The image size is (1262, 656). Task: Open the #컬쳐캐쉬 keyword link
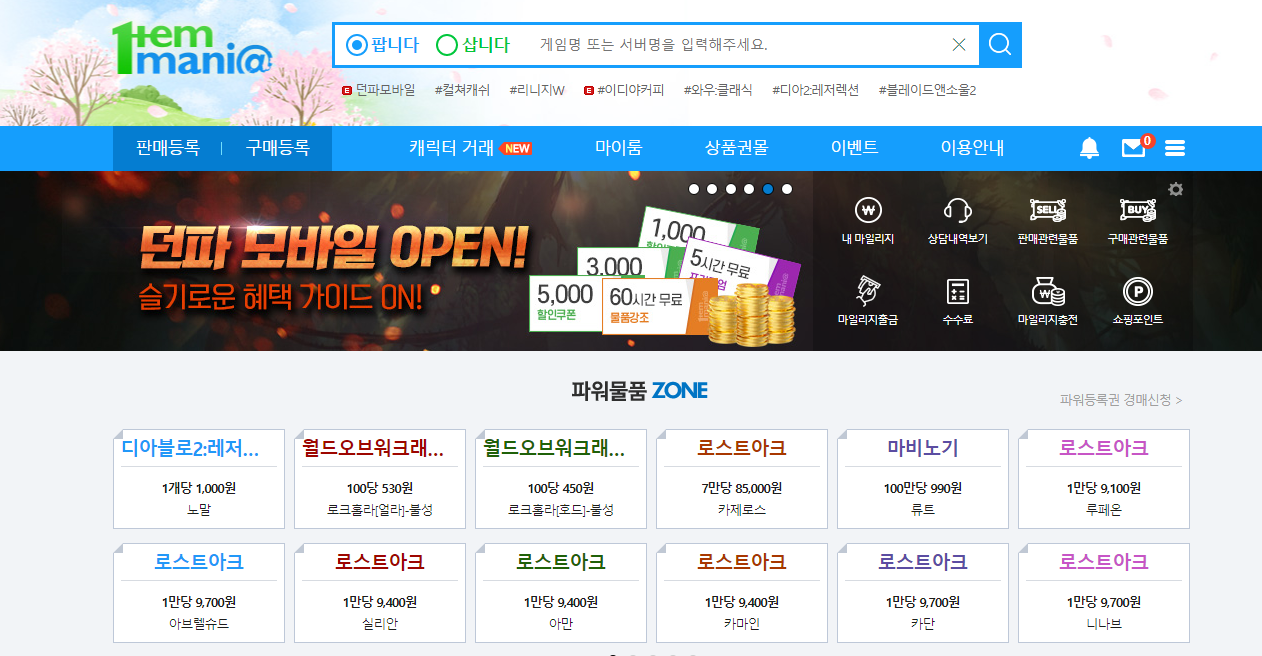pyautogui.click(x=463, y=90)
